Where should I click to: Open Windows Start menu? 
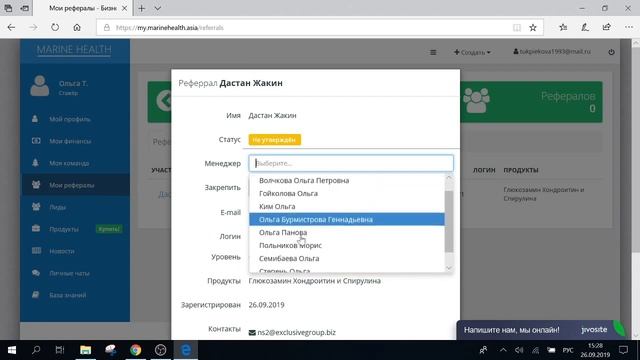point(11,350)
